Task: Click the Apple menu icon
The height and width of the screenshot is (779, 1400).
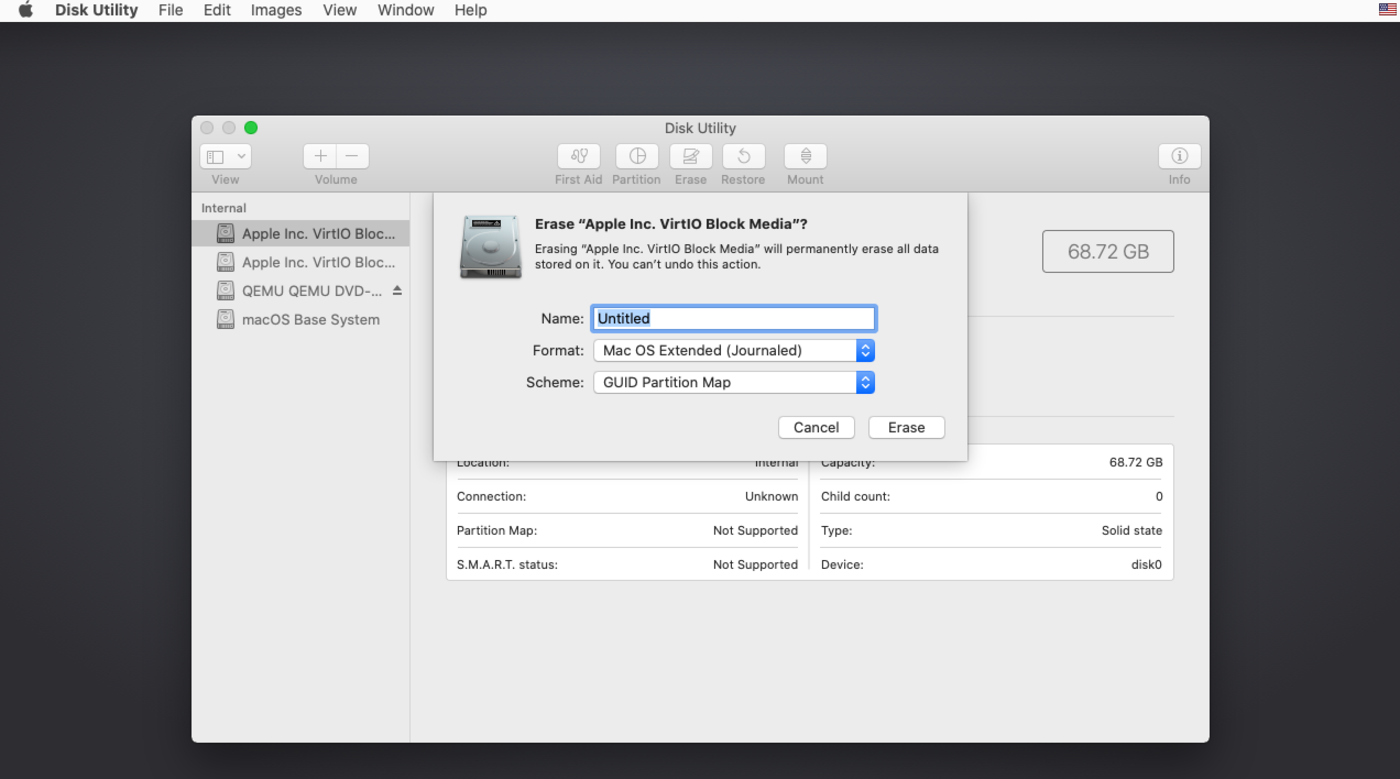Action: pos(23,10)
